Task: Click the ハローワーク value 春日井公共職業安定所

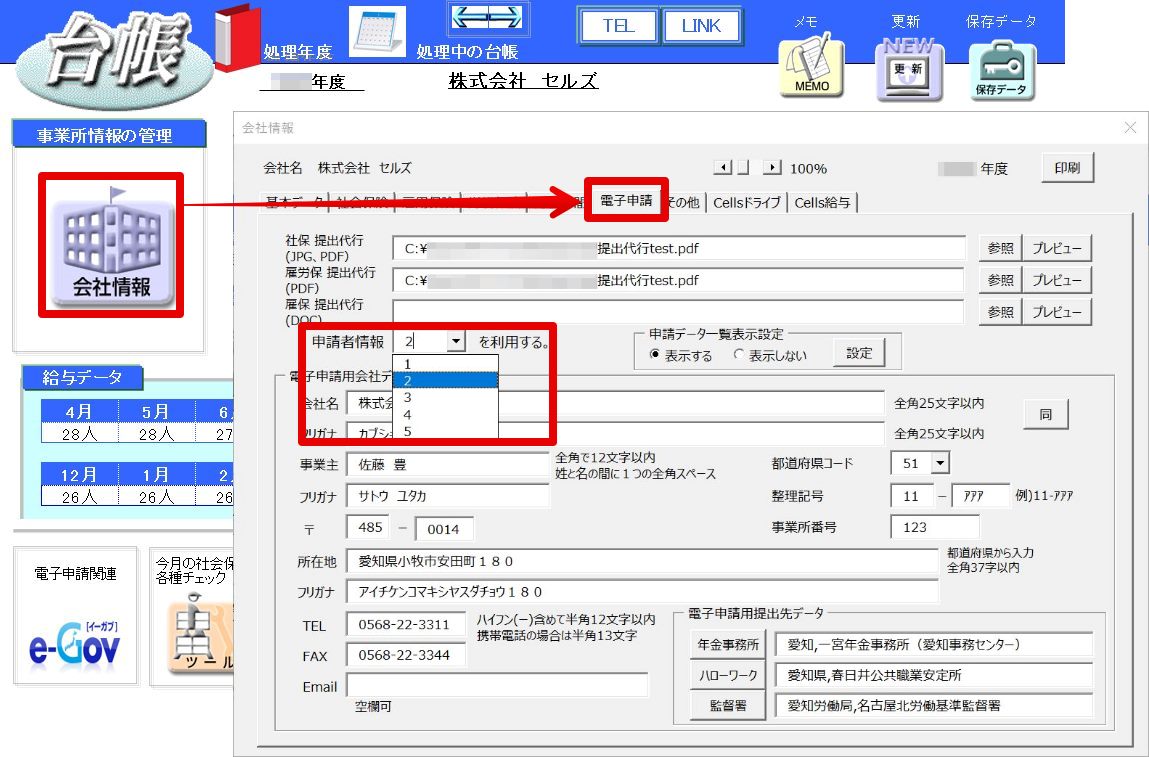Action: (x=934, y=675)
